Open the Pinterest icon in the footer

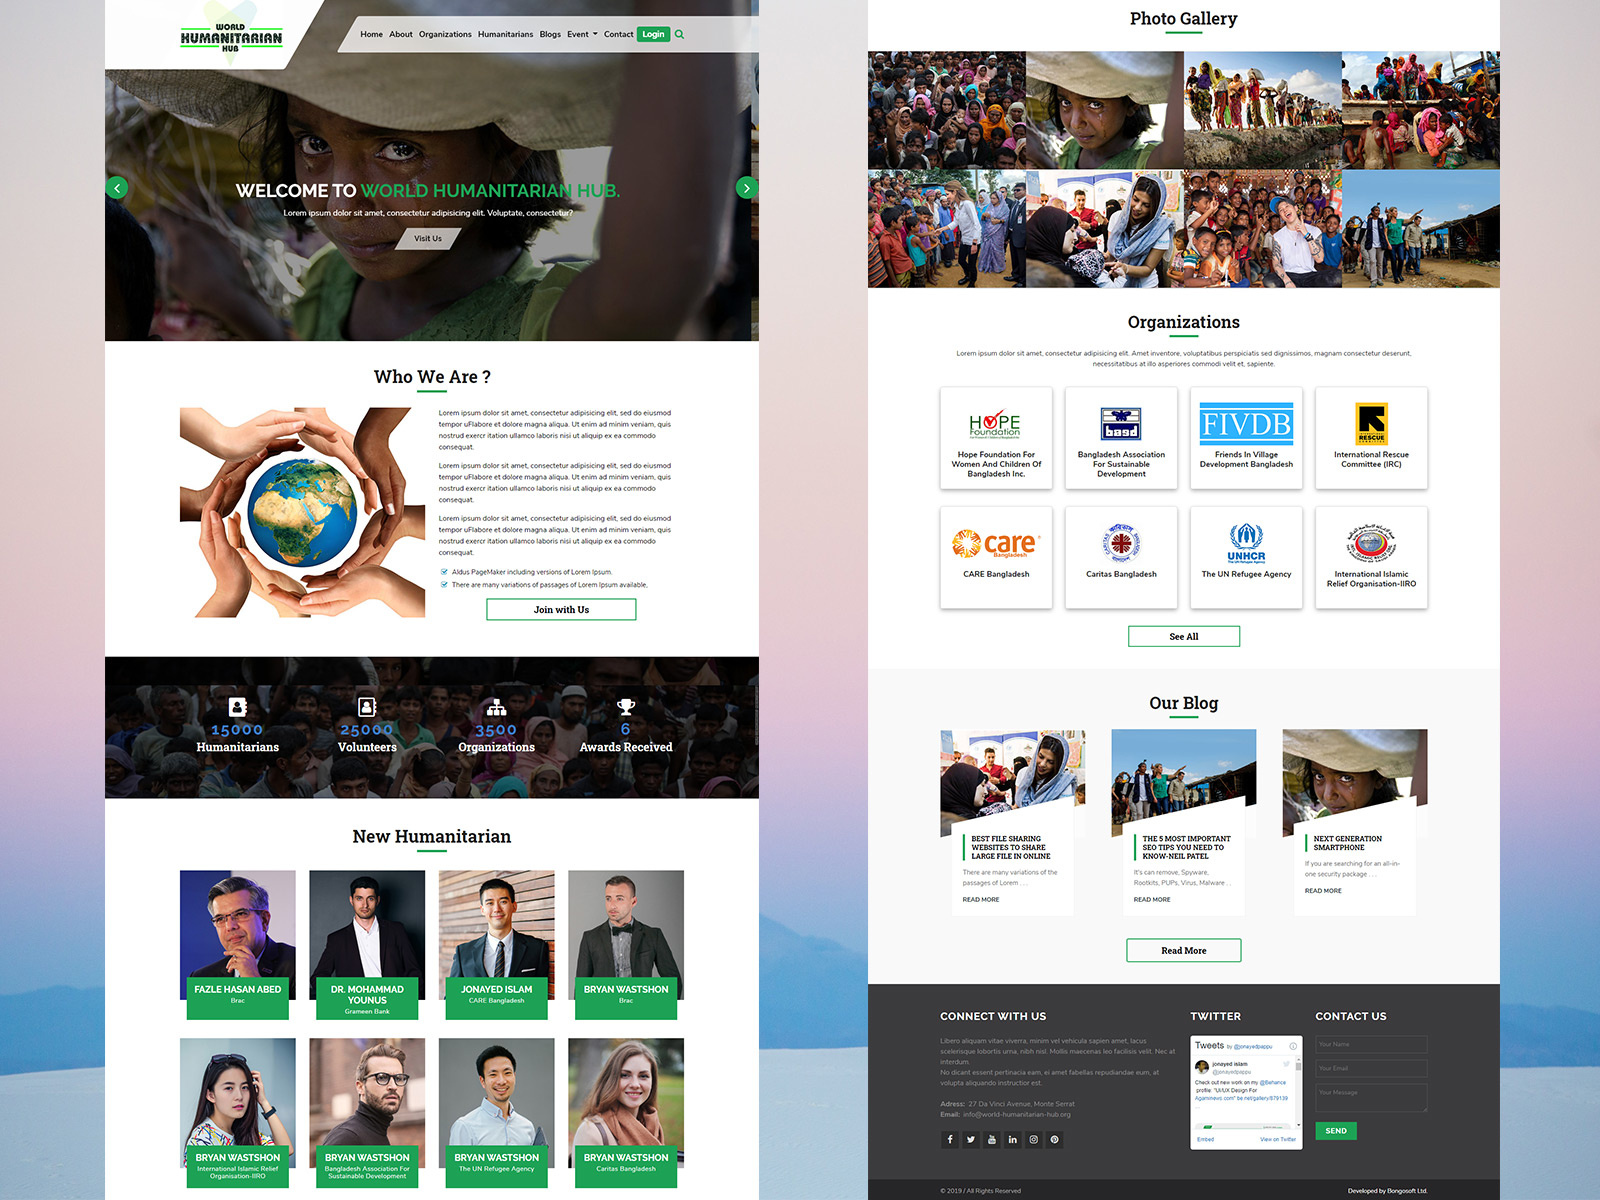point(1054,1140)
